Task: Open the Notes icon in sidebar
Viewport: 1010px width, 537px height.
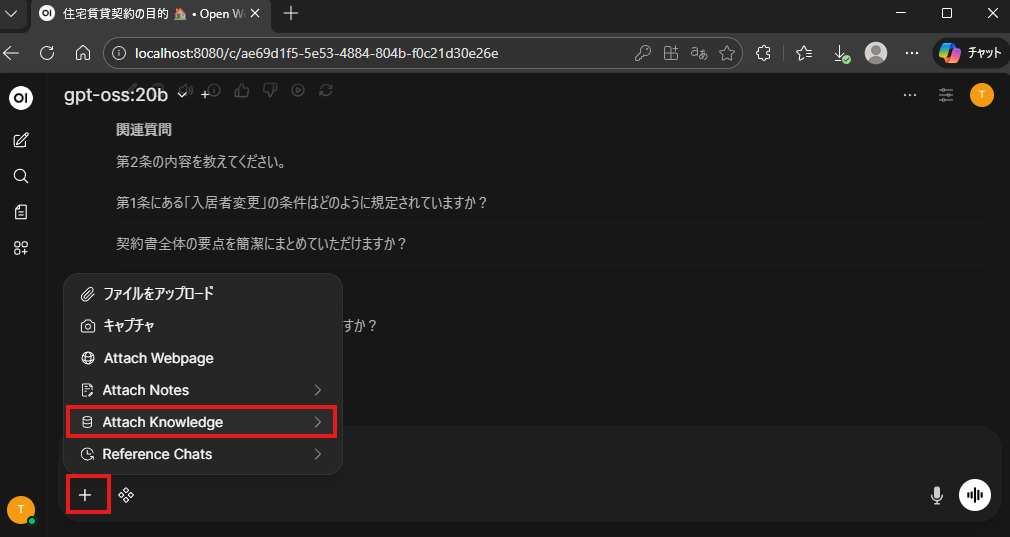Action: (20, 212)
